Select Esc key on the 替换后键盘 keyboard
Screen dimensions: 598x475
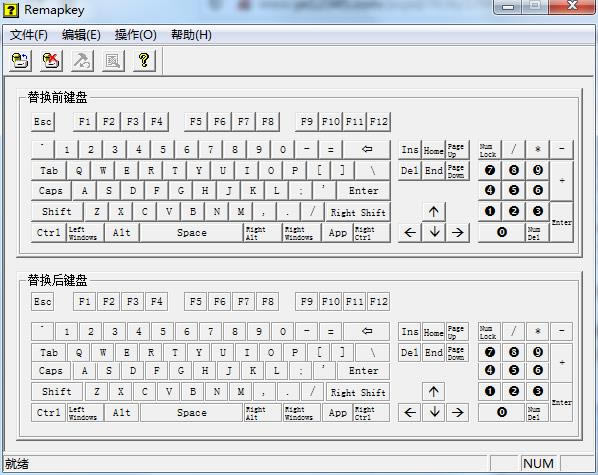(x=42, y=302)
